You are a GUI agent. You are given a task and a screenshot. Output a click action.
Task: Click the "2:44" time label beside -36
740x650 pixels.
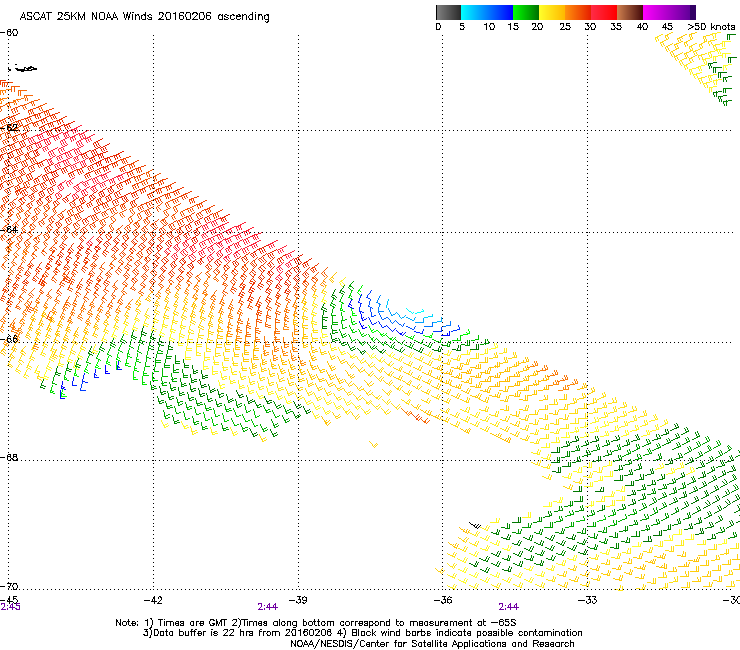(508, 607)
